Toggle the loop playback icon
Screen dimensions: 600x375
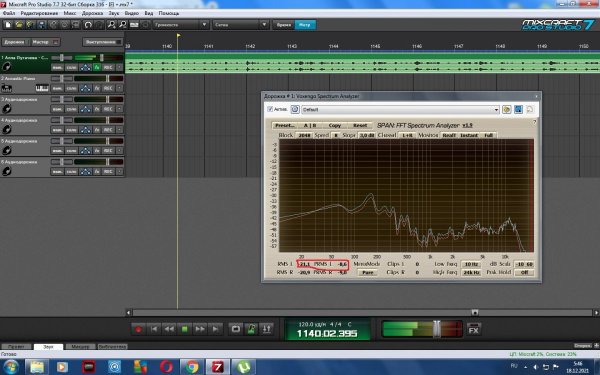click(x=236, y=329)
